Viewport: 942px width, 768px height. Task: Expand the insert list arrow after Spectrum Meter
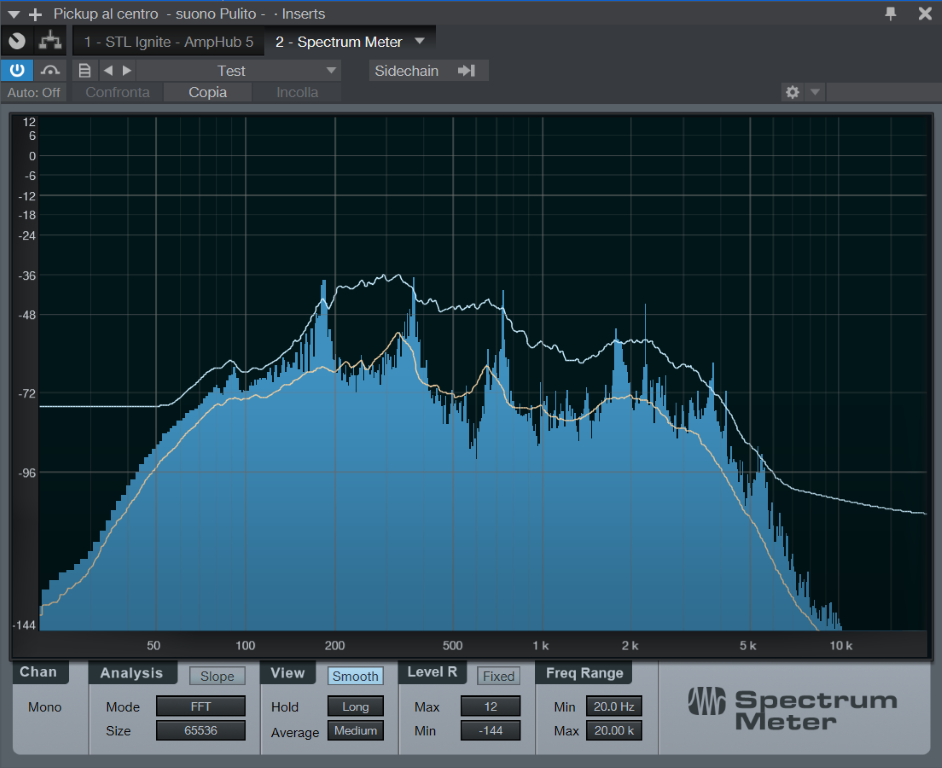tap(419, 41)
